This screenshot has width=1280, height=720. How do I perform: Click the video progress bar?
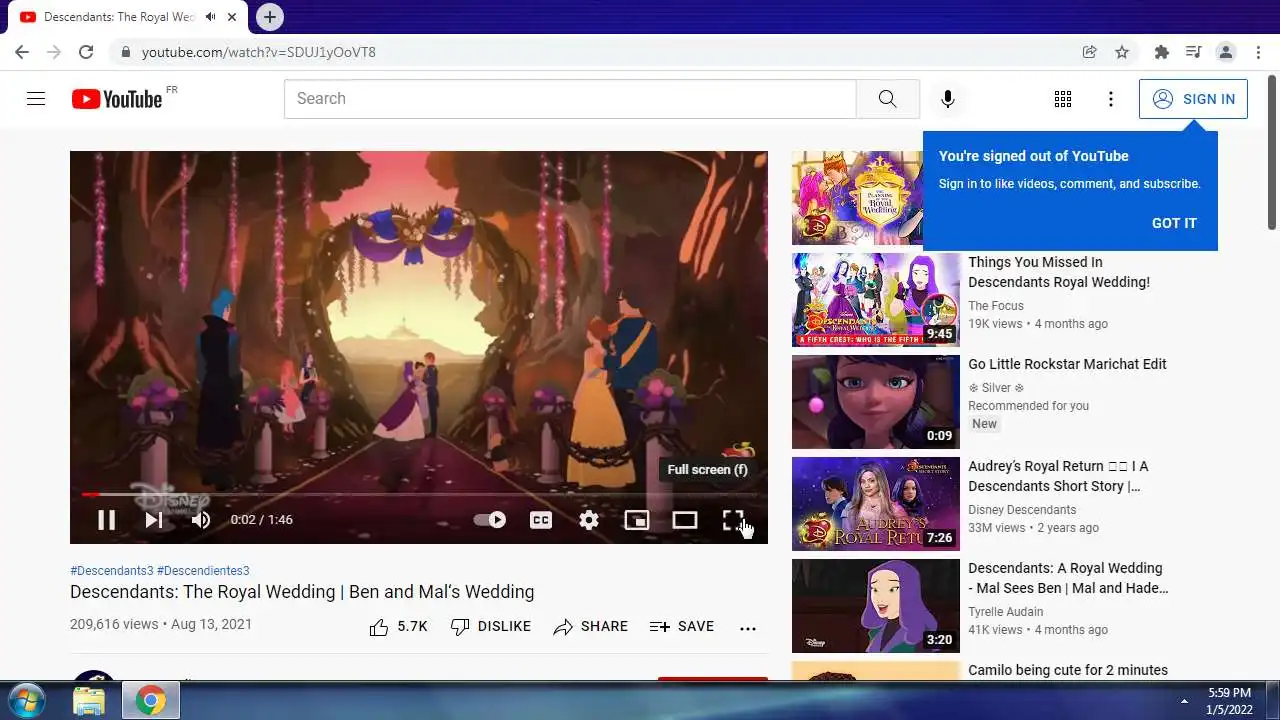[x=419, y=494]
